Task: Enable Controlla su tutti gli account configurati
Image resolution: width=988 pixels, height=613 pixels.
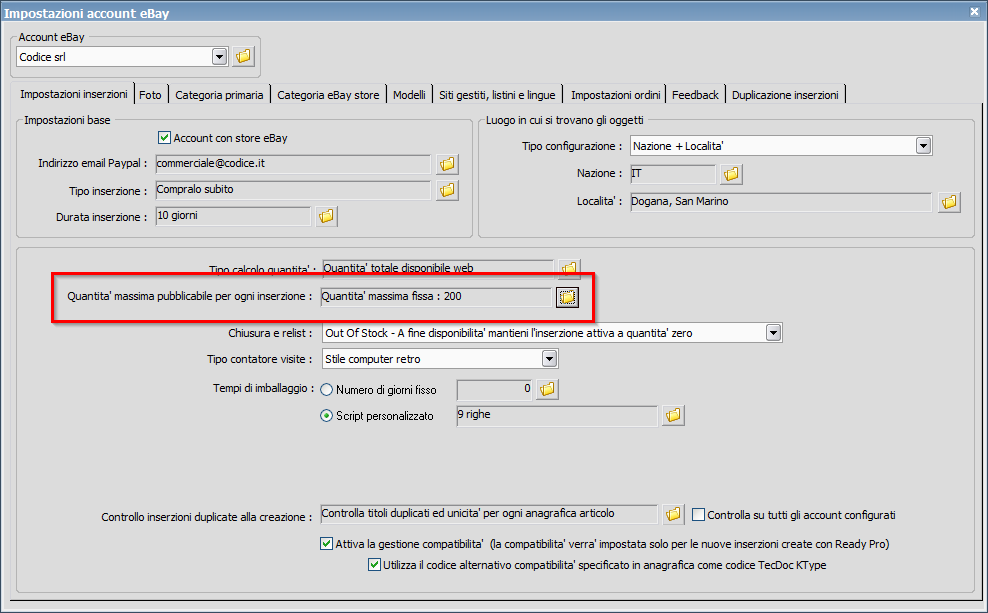Action: (698, 515)
